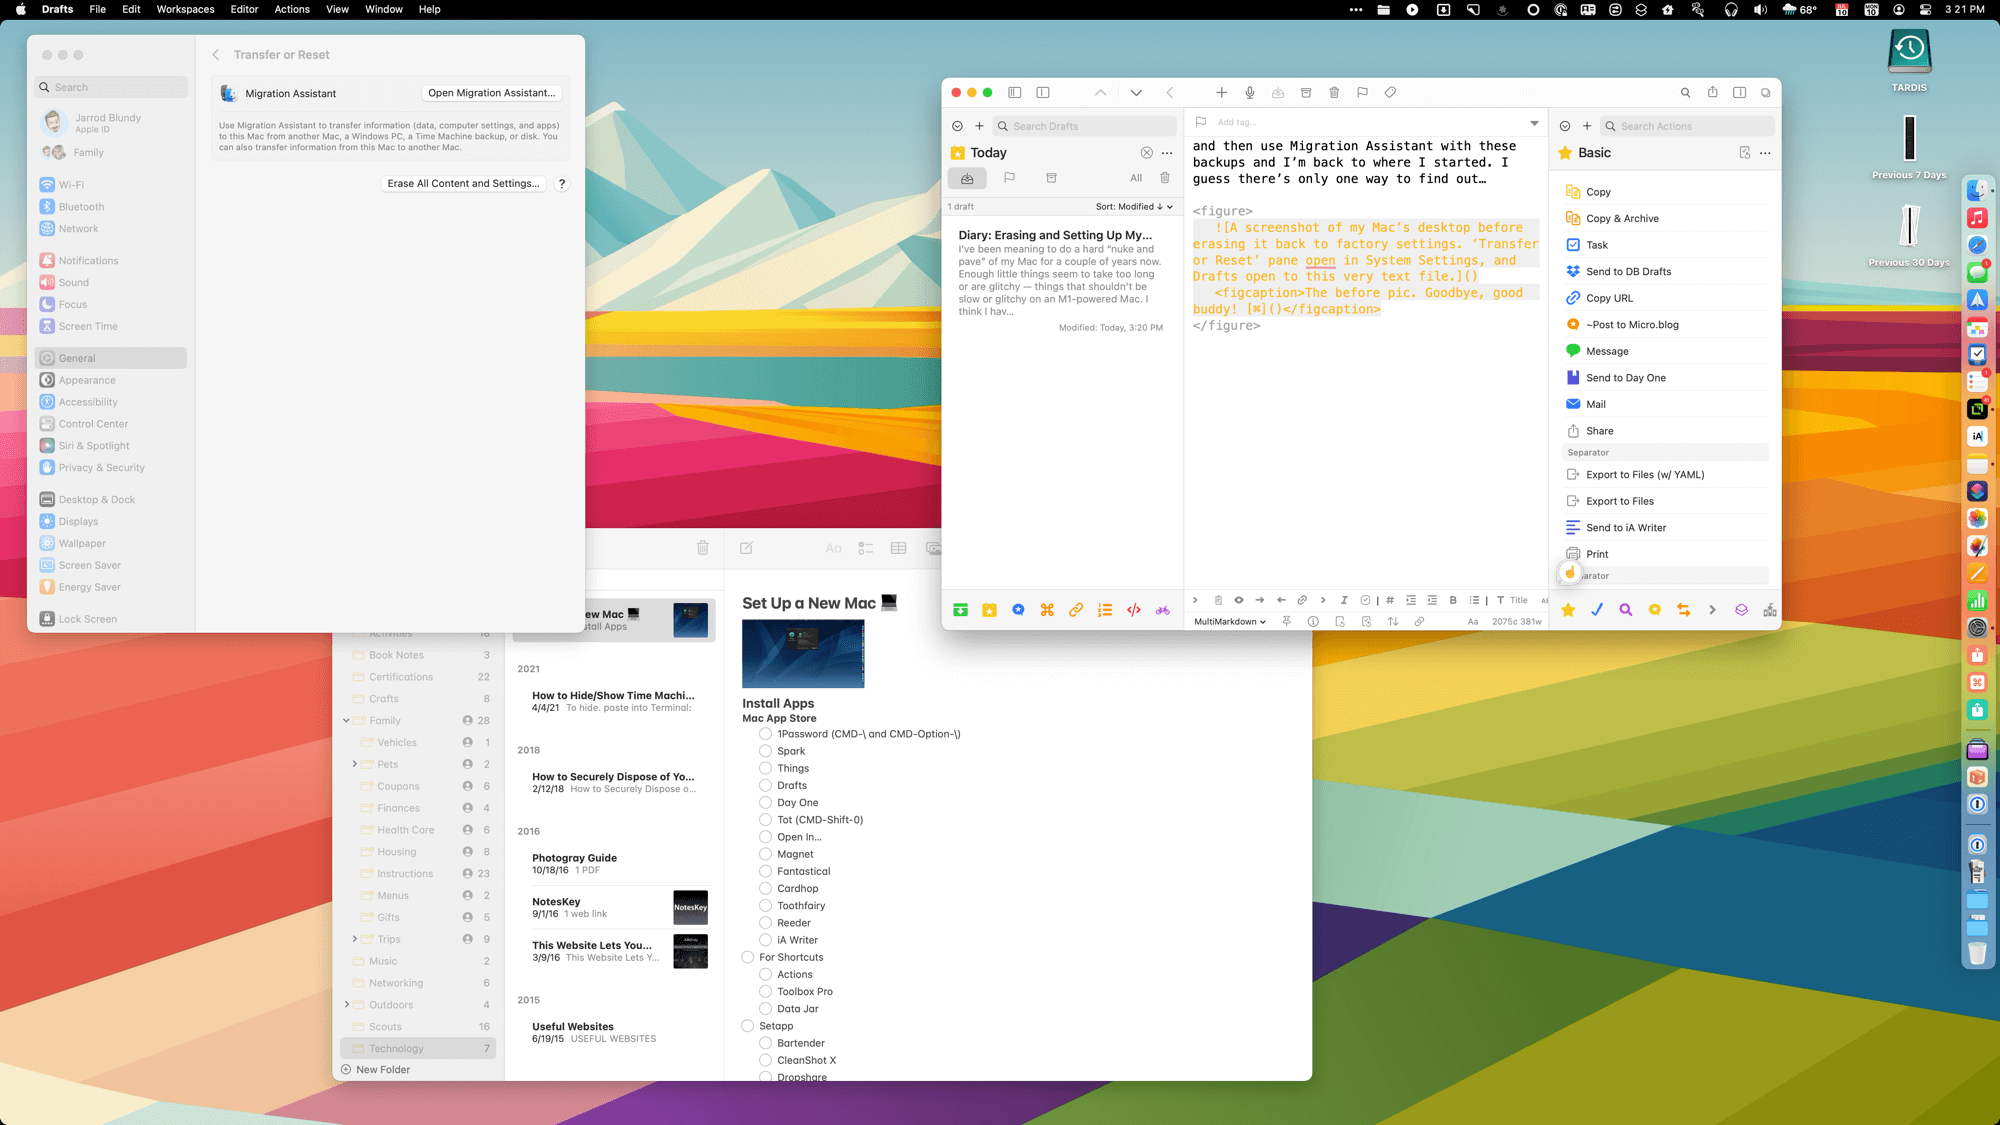Viewport: 2000px width, 1125px height.
Task: Open the Set Up a New Mac image thumbnail
Action: (803, 653)
